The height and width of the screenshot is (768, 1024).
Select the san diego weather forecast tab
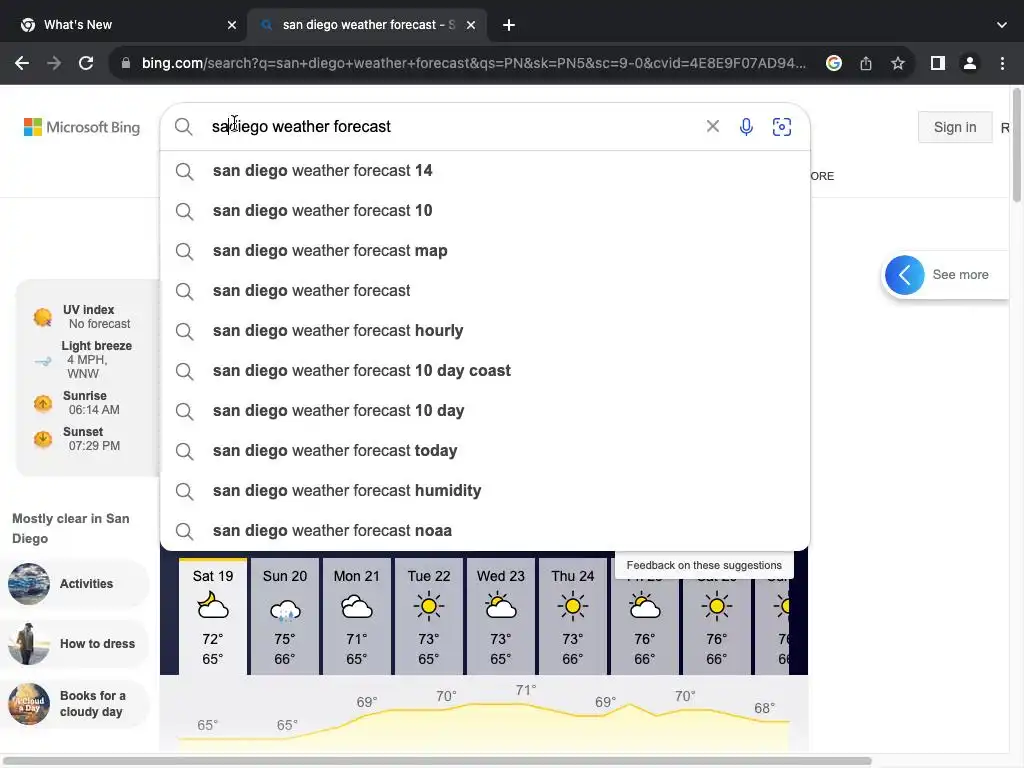tap(368, 25)
